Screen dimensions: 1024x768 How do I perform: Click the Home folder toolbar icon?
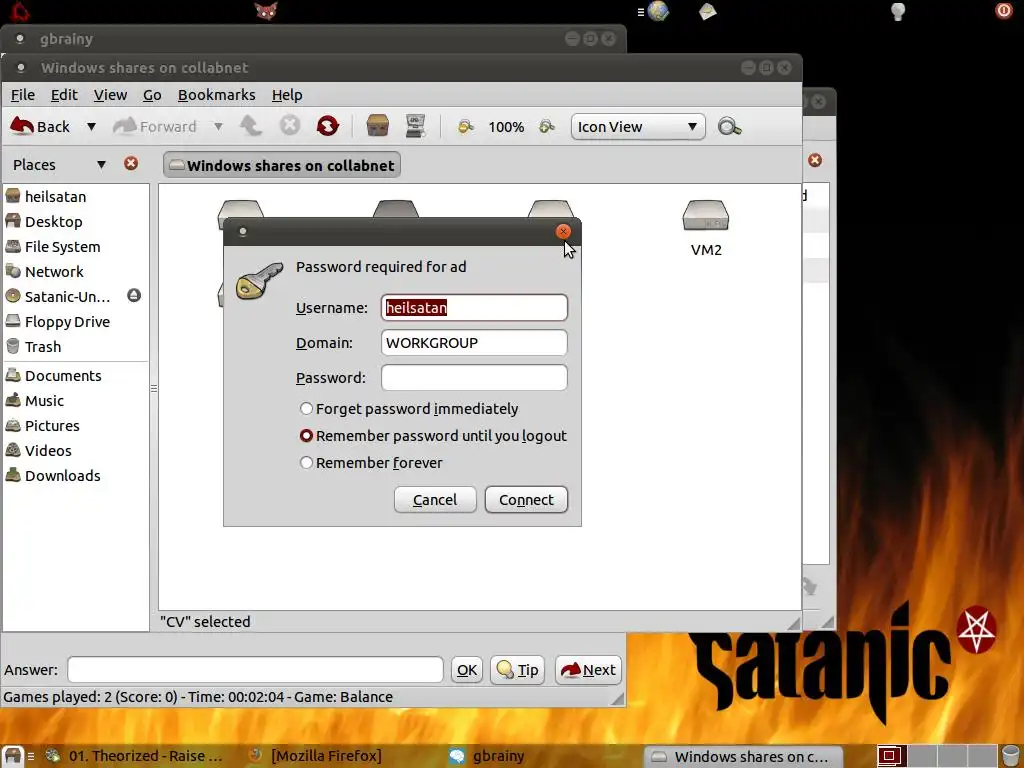[x=377, y=125]
